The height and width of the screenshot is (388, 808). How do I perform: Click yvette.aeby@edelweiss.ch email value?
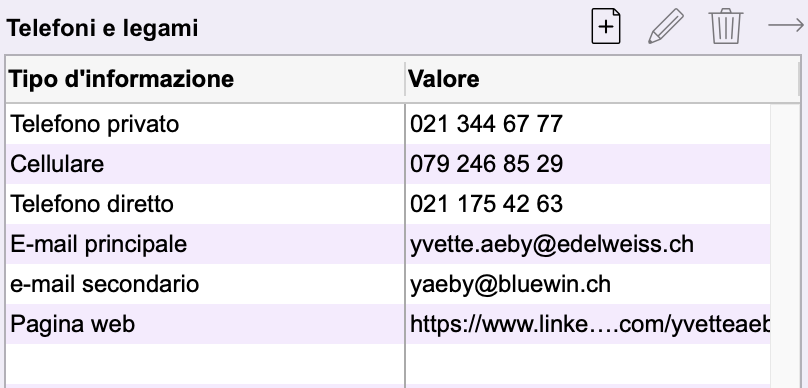pyautogui.click(x=552, y=244)
